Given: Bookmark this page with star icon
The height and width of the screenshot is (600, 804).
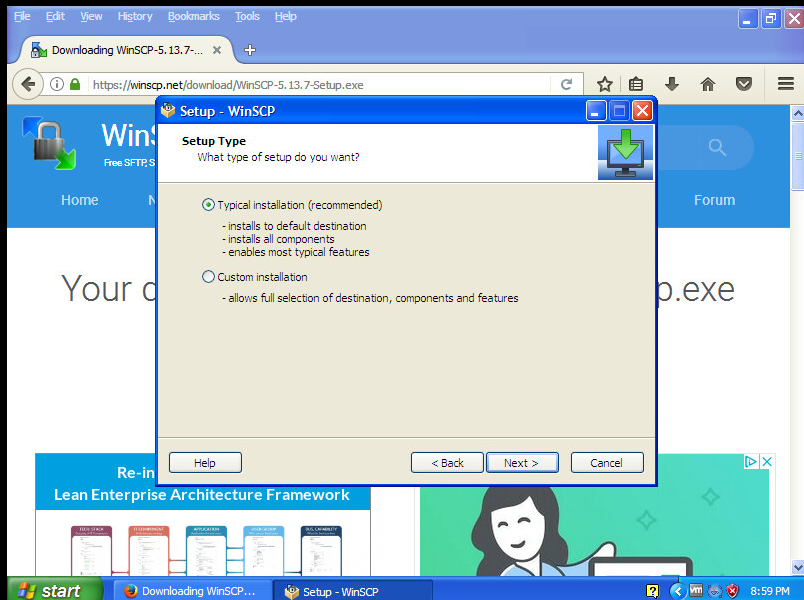Looking at the screenshot, I should (605, 84).
